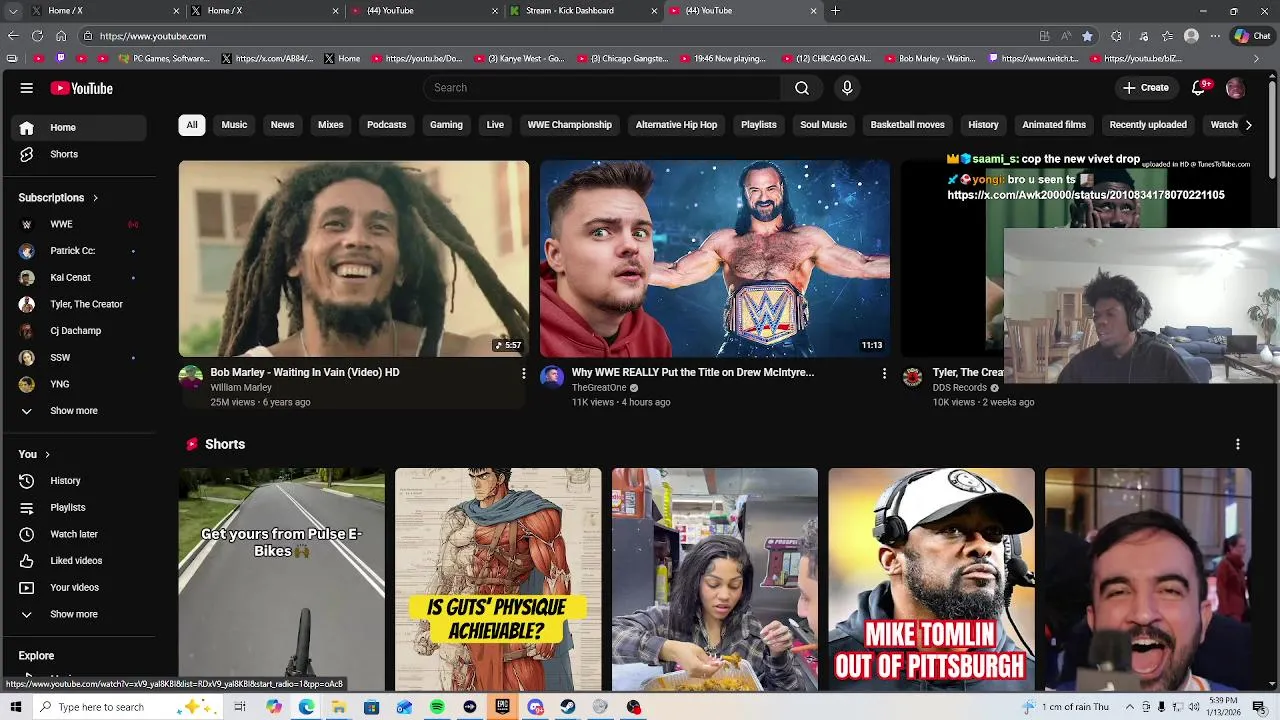
Task: Go back using browser back arrow
Action: pyautogui.click(x=12, y=36)
